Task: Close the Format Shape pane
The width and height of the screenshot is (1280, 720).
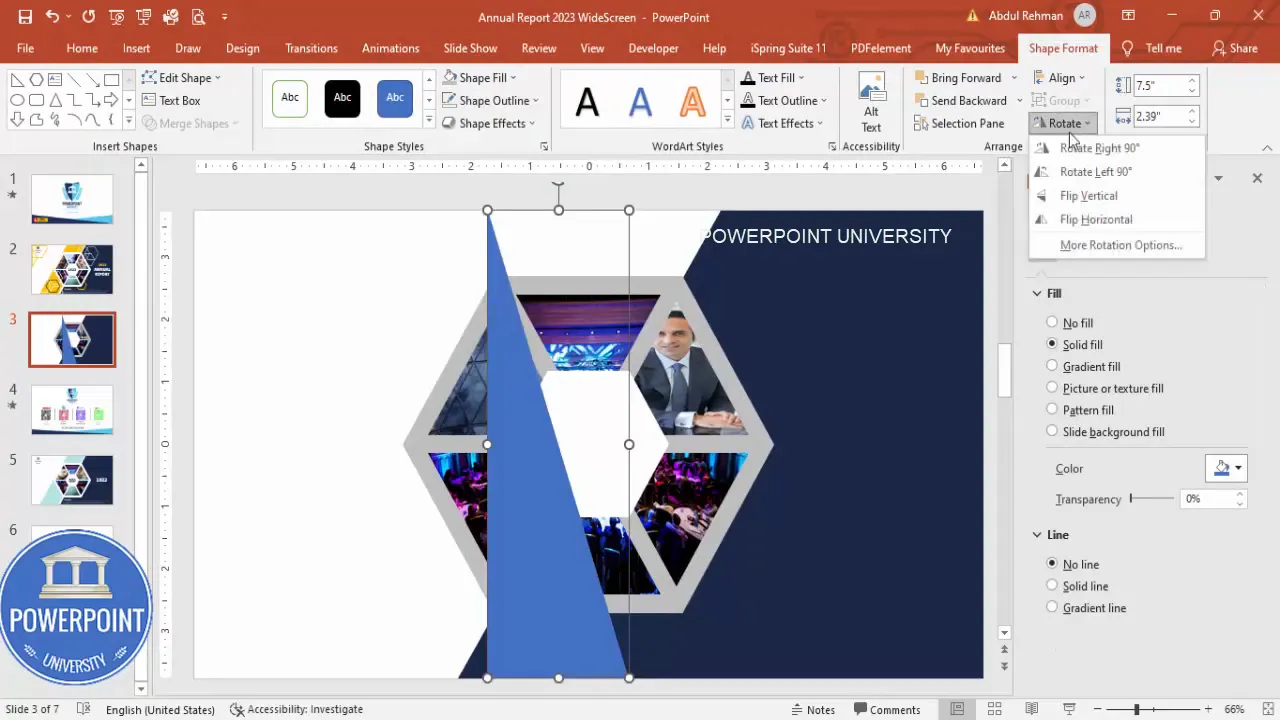Action: pyautogui.click(x=1257, y=178)
